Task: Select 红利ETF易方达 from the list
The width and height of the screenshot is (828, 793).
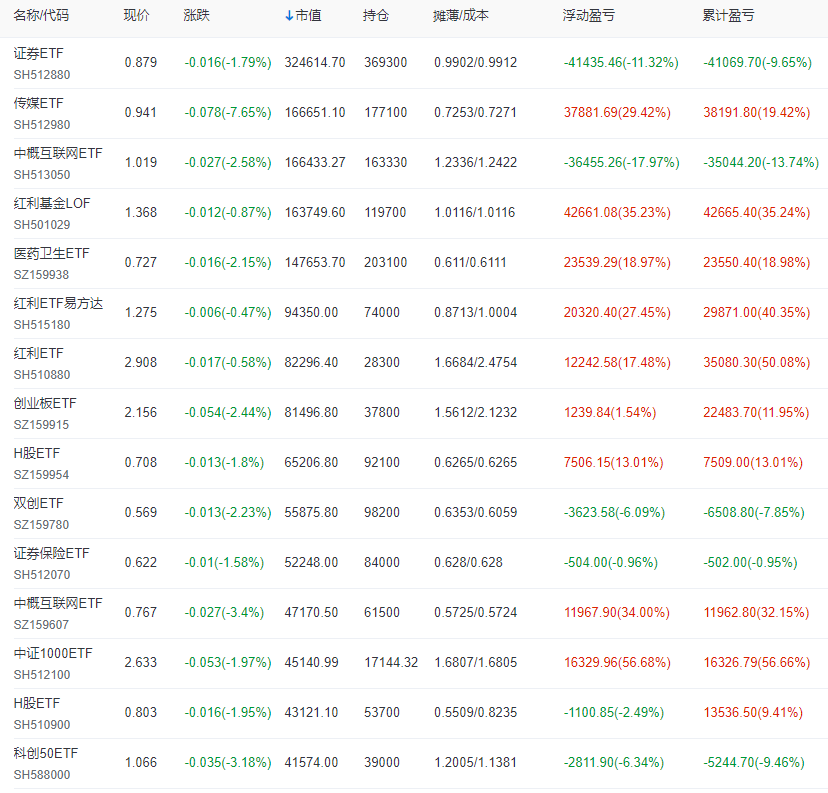Action: [56, 303]
